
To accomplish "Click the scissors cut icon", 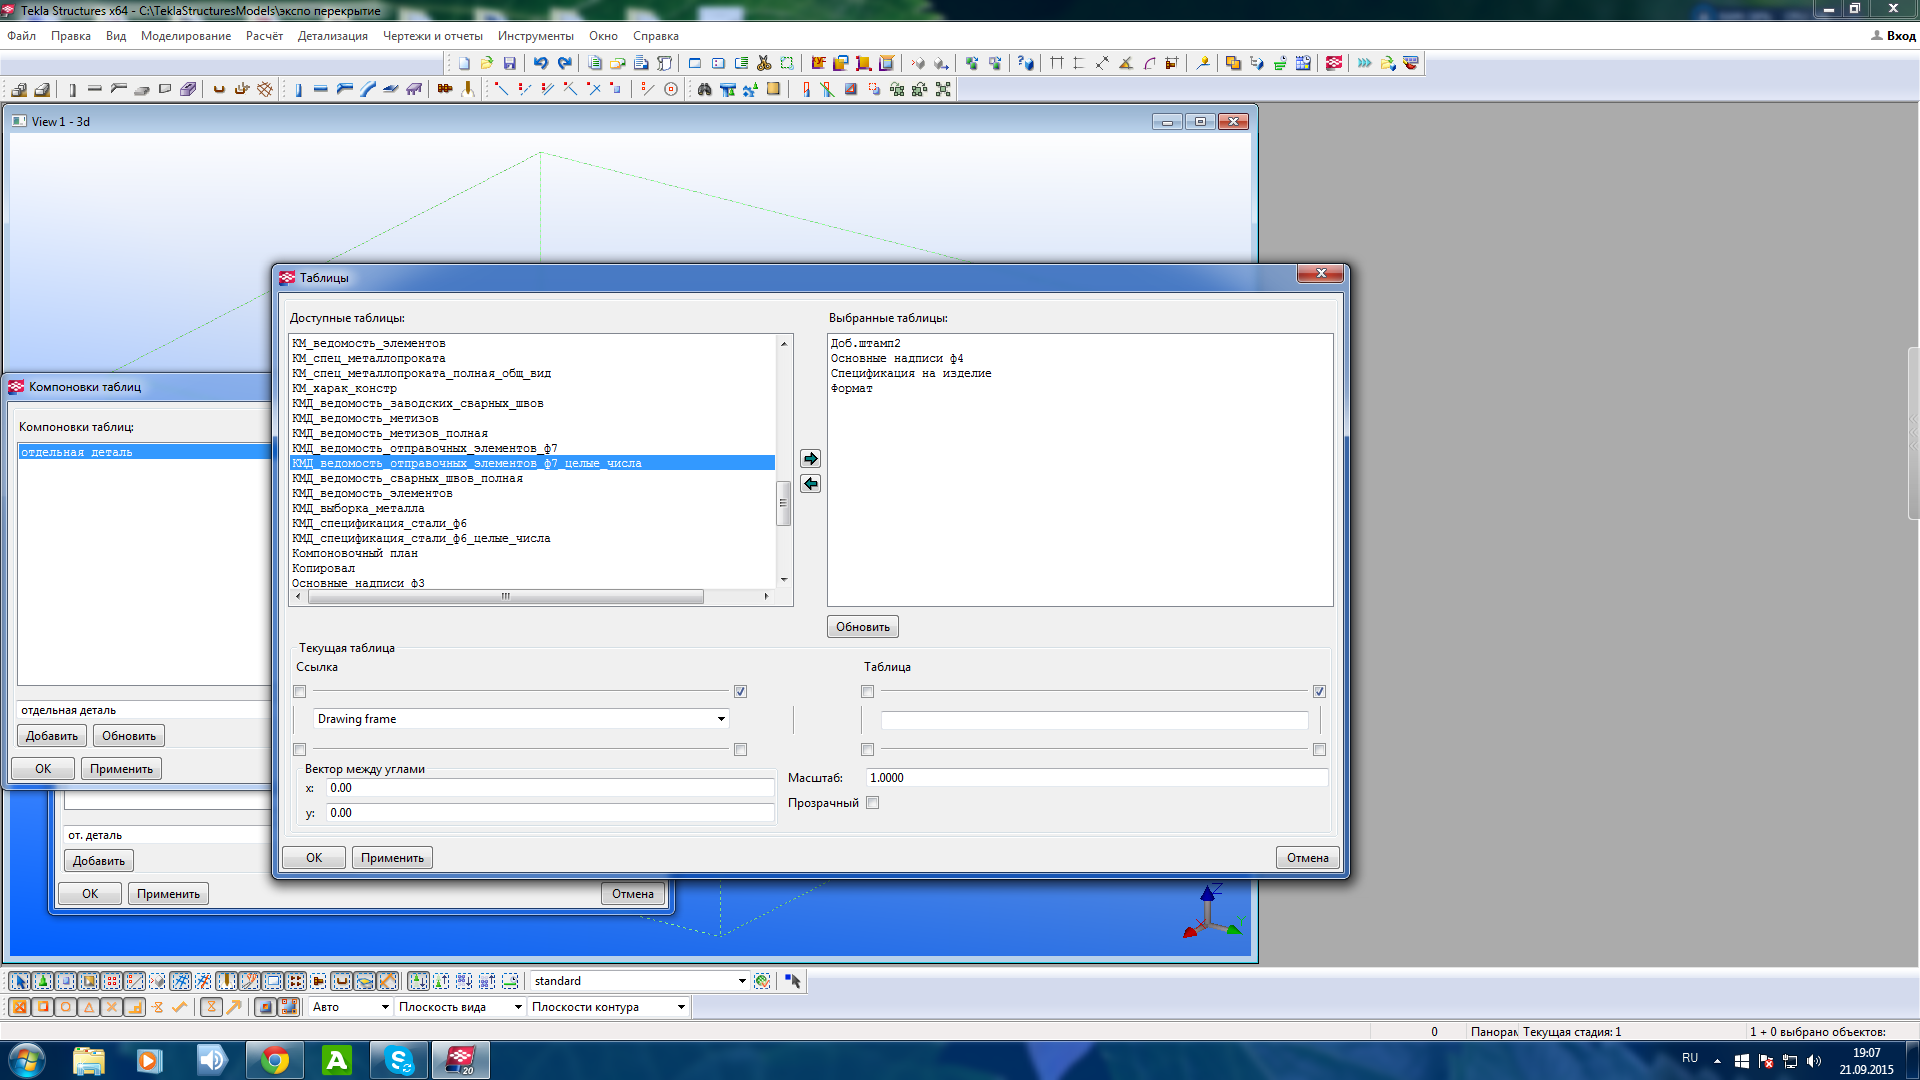I will pyautogui.click(x=764, y=63).
